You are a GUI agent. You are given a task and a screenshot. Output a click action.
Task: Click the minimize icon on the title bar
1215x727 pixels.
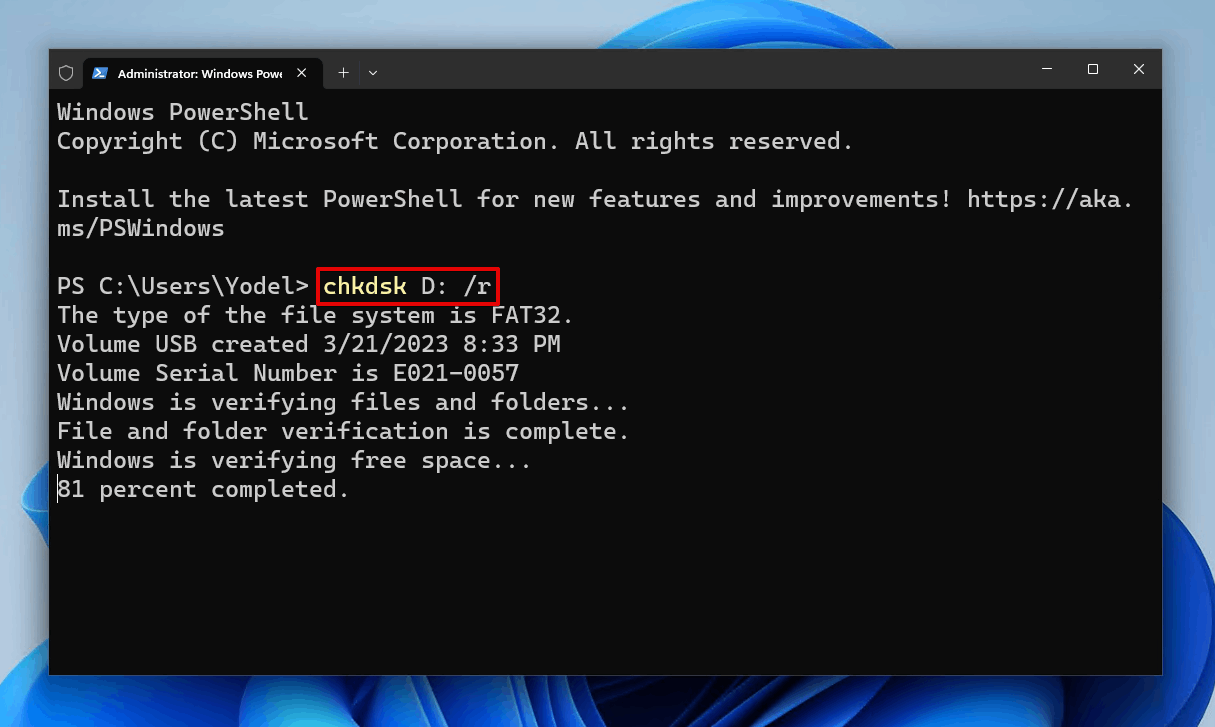(1046, 69)
